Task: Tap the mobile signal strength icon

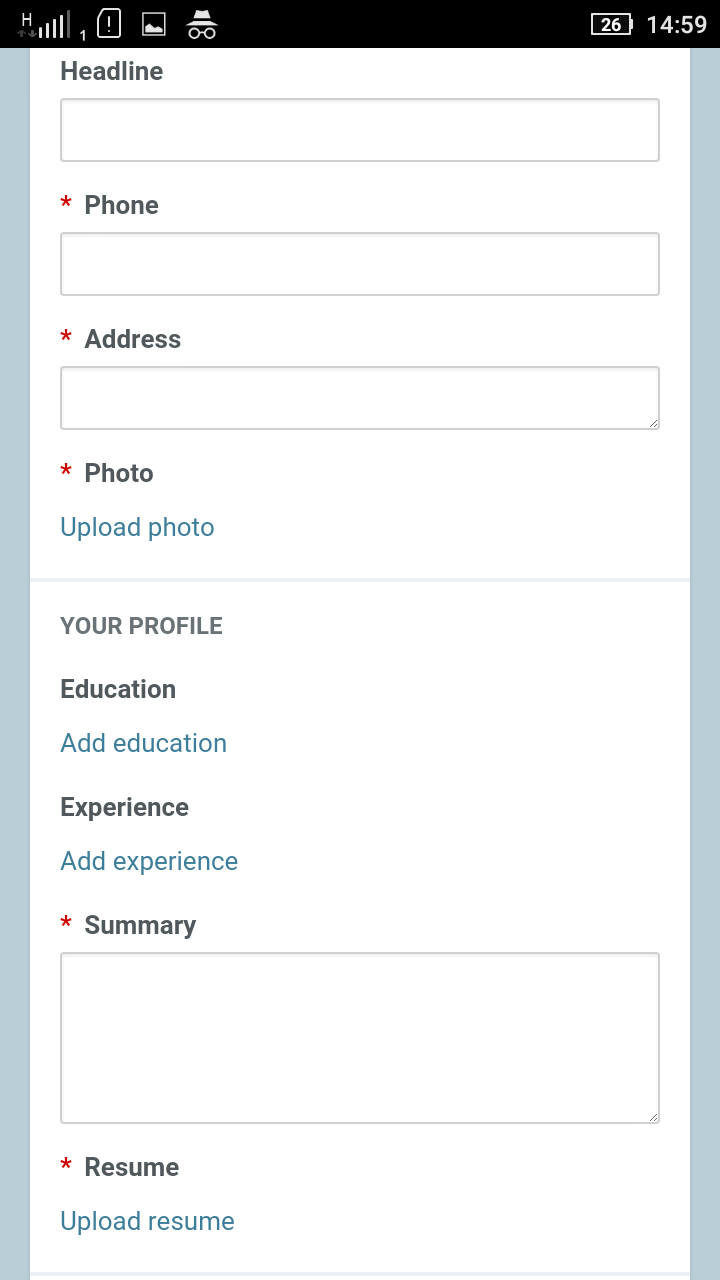Action: (x=44, y=24)
